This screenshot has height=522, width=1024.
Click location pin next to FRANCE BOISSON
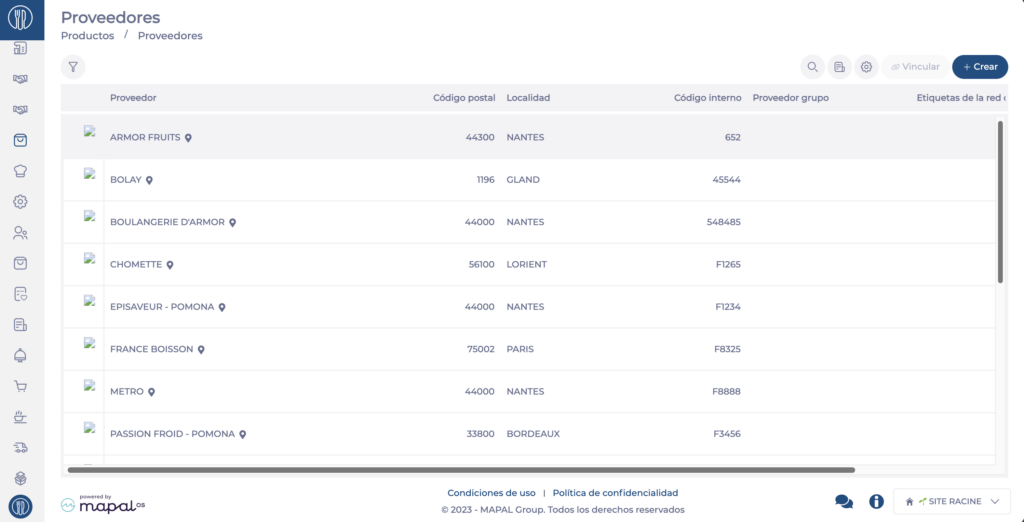pos(201,350)
